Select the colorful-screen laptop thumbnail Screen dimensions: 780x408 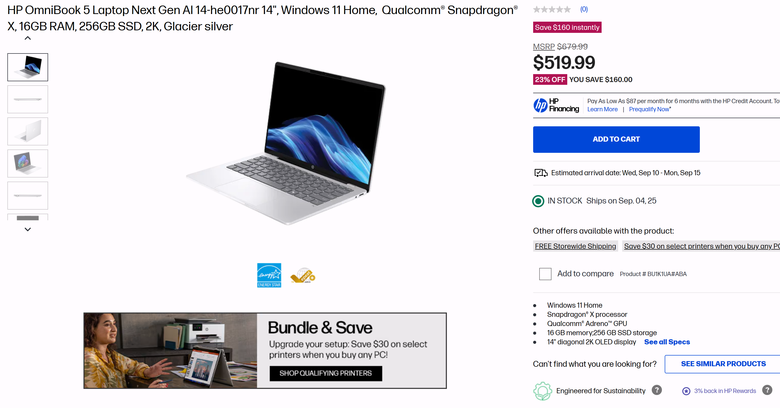coord(28,163)
